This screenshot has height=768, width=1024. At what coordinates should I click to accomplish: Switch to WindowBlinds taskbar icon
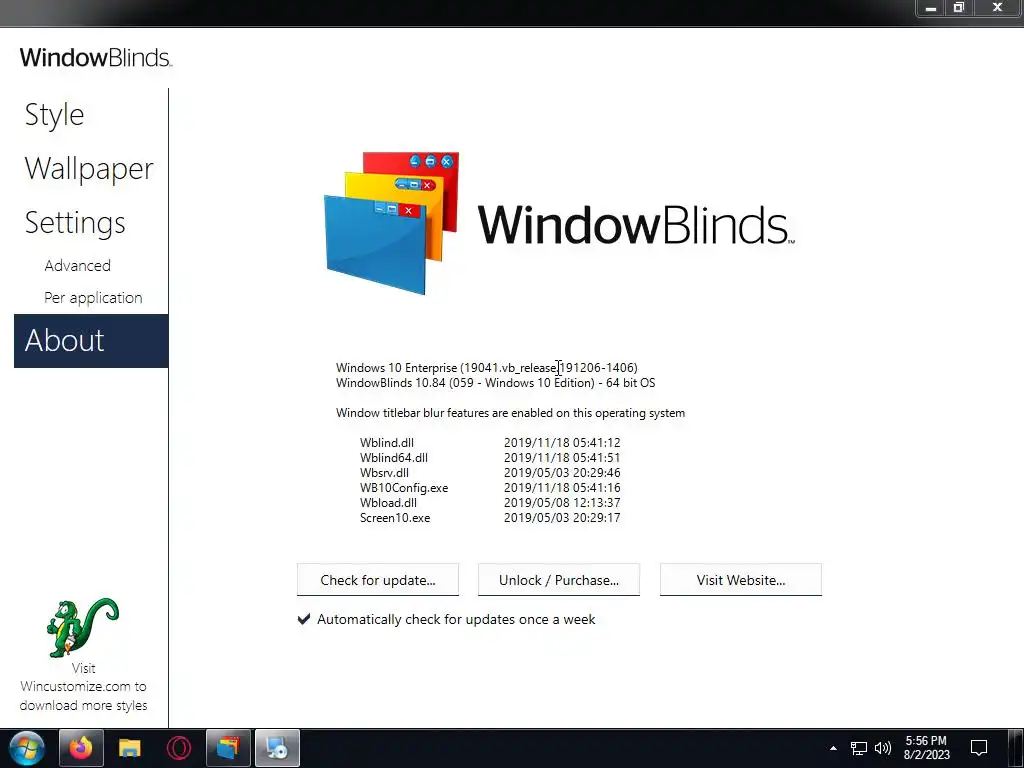pyautogui.click(x=228, y=748)
